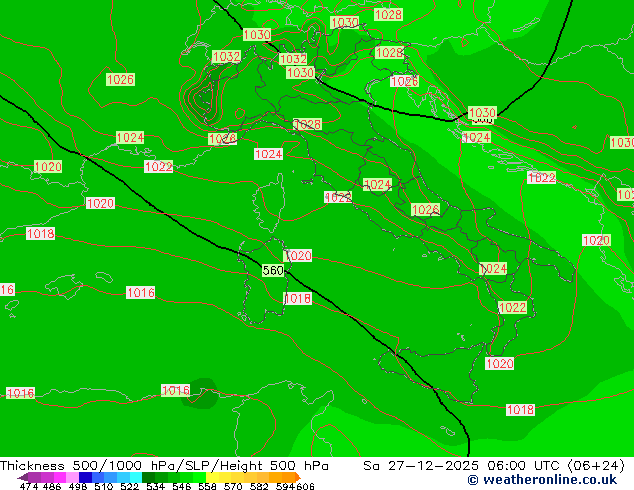Image resolution: width=634 pixels, height=490 pixels.
Task: Click the magenta swatch in the color scale
Action: pyautogui.click(x=60, y=477)
